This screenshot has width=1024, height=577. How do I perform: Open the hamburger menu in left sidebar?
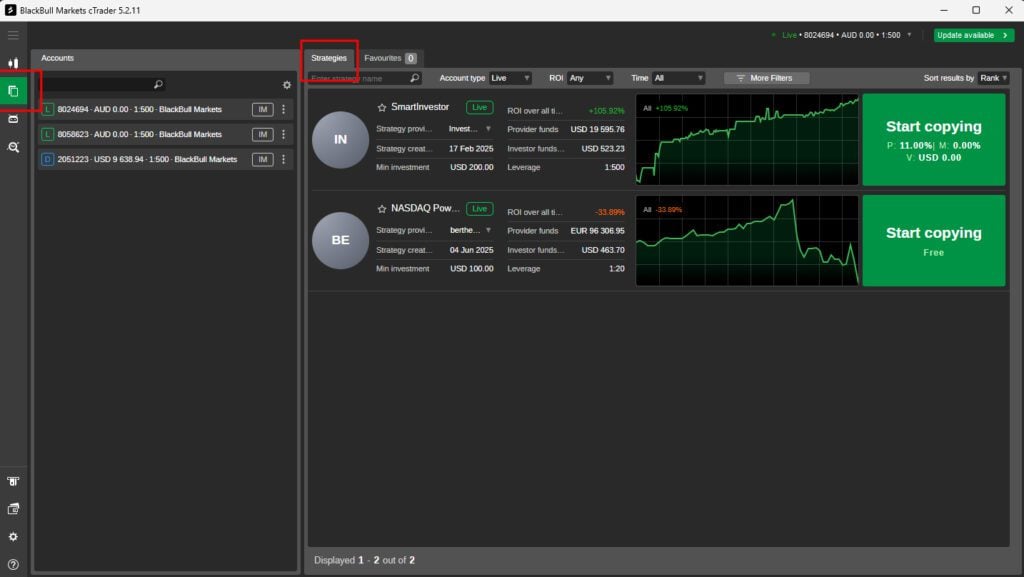click(13, 35)
